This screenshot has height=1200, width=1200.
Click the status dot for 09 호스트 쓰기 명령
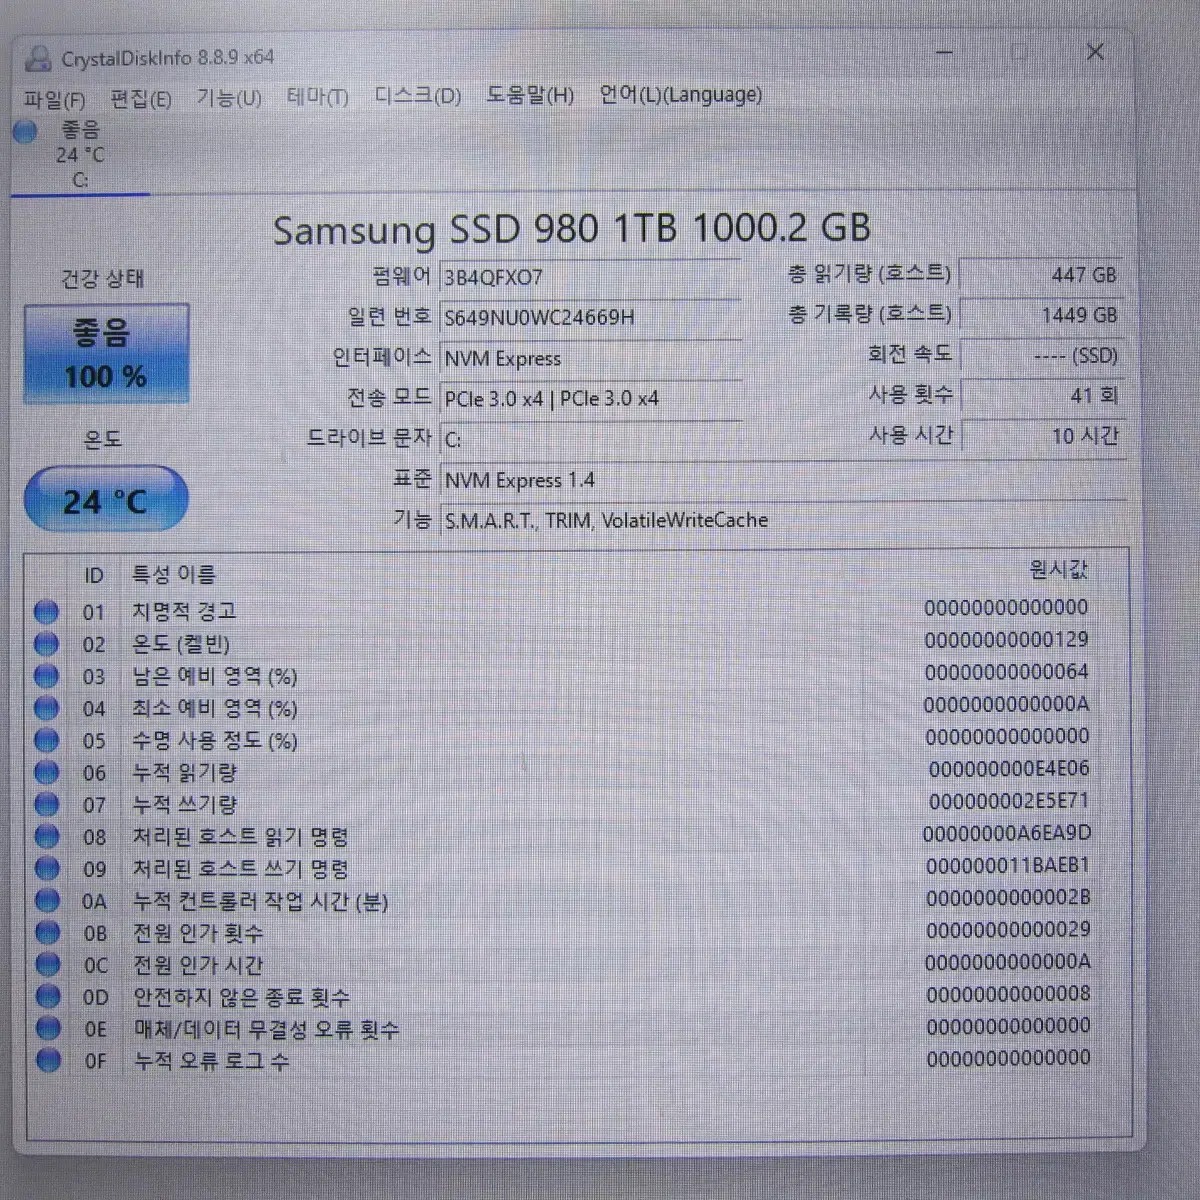point(47,868)
